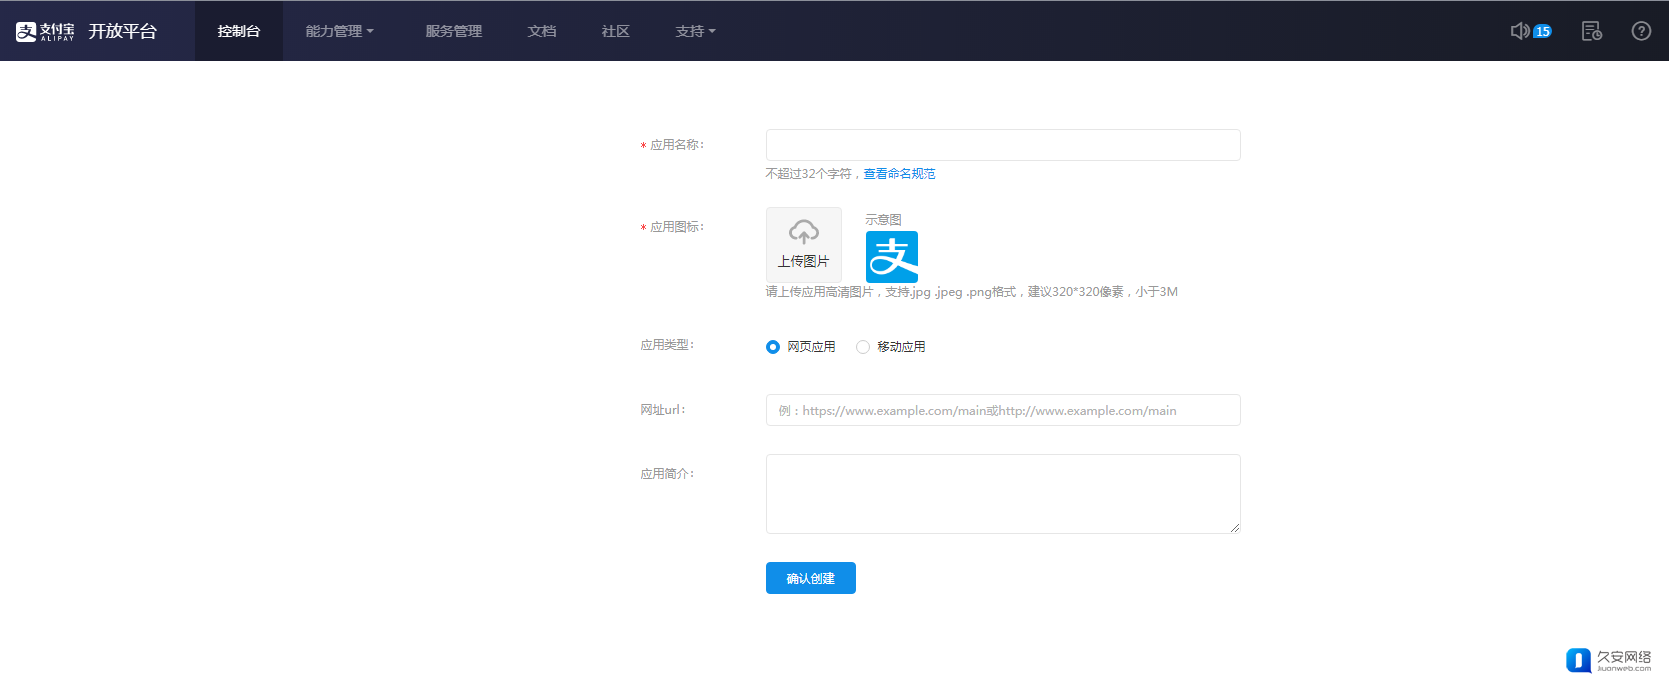The width and height of the screenshot is (1669, 686).
Task: Click into the 网址url text field
Action: 1002,410
